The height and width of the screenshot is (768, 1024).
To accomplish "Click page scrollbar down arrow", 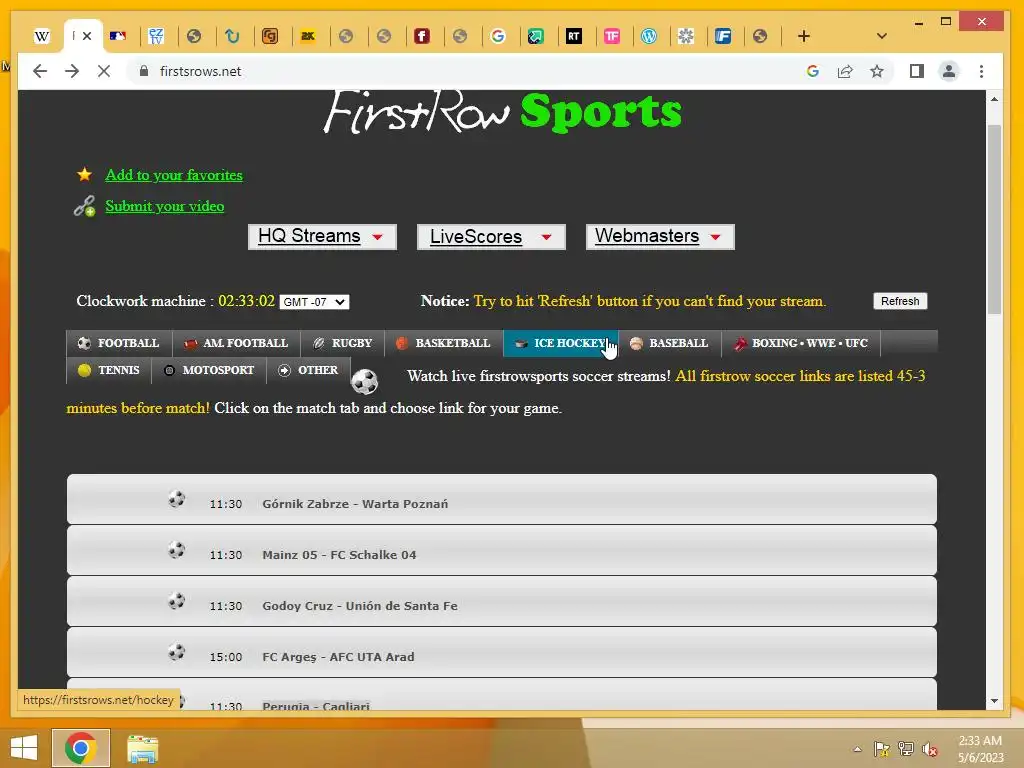I will click(x=994, y=701).
